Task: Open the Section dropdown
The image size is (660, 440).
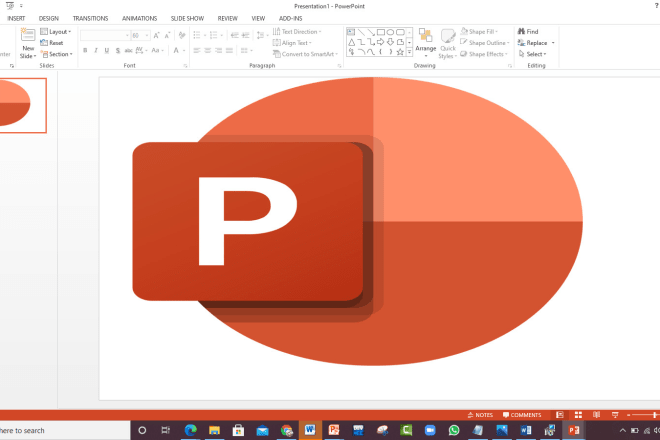Action: tap(57, 54)
